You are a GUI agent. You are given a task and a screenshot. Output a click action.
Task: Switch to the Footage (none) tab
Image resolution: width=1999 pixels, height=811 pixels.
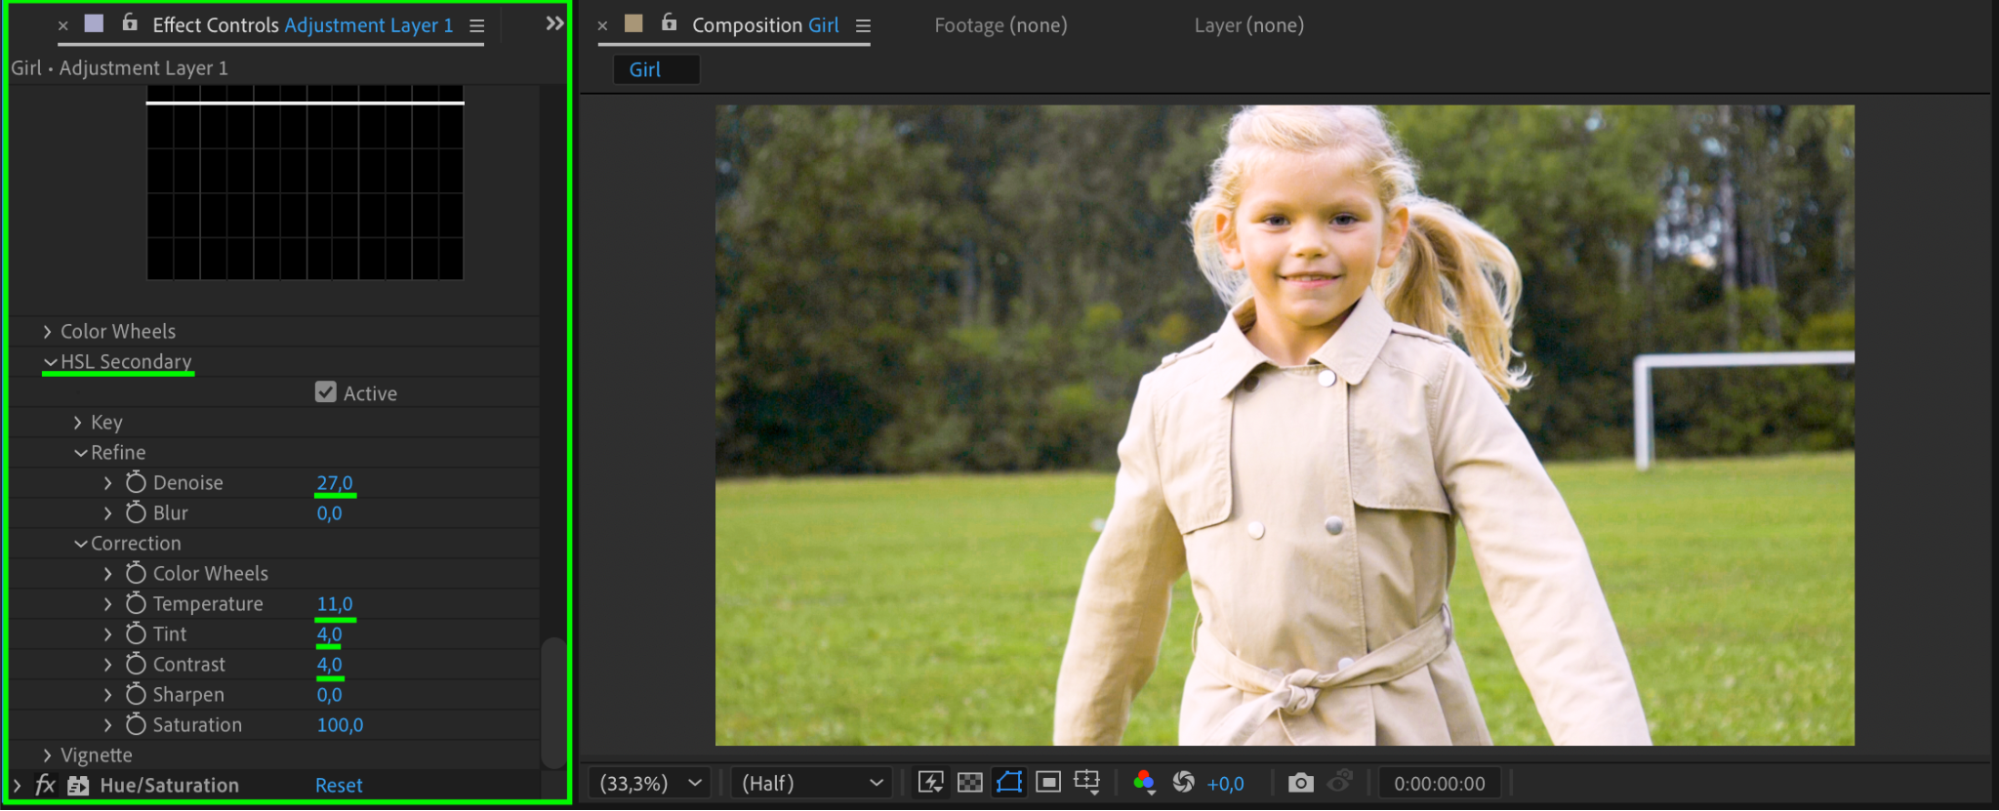1000,25
